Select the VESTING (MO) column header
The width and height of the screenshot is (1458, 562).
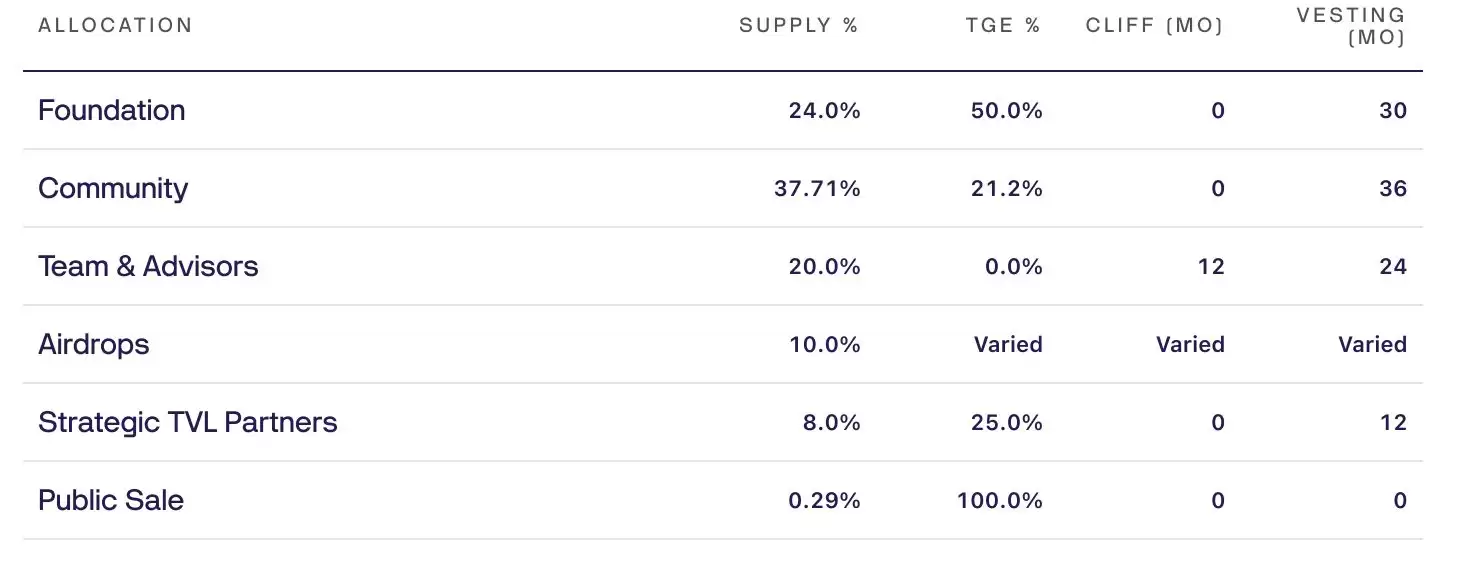click(1351, 27)
